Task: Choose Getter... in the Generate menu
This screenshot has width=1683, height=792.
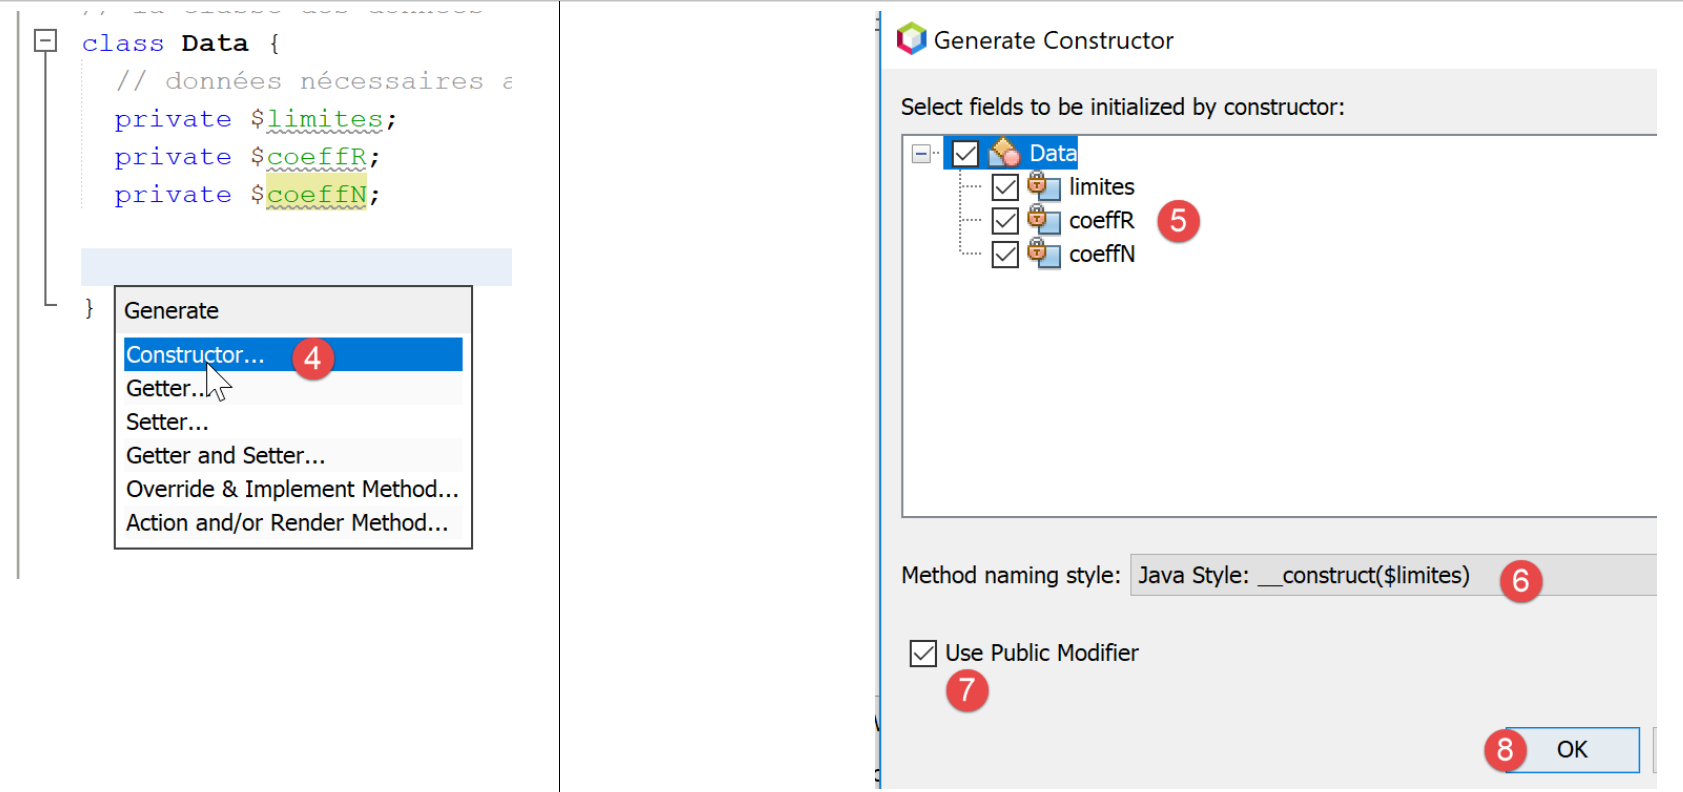Action: click(165, 388)
